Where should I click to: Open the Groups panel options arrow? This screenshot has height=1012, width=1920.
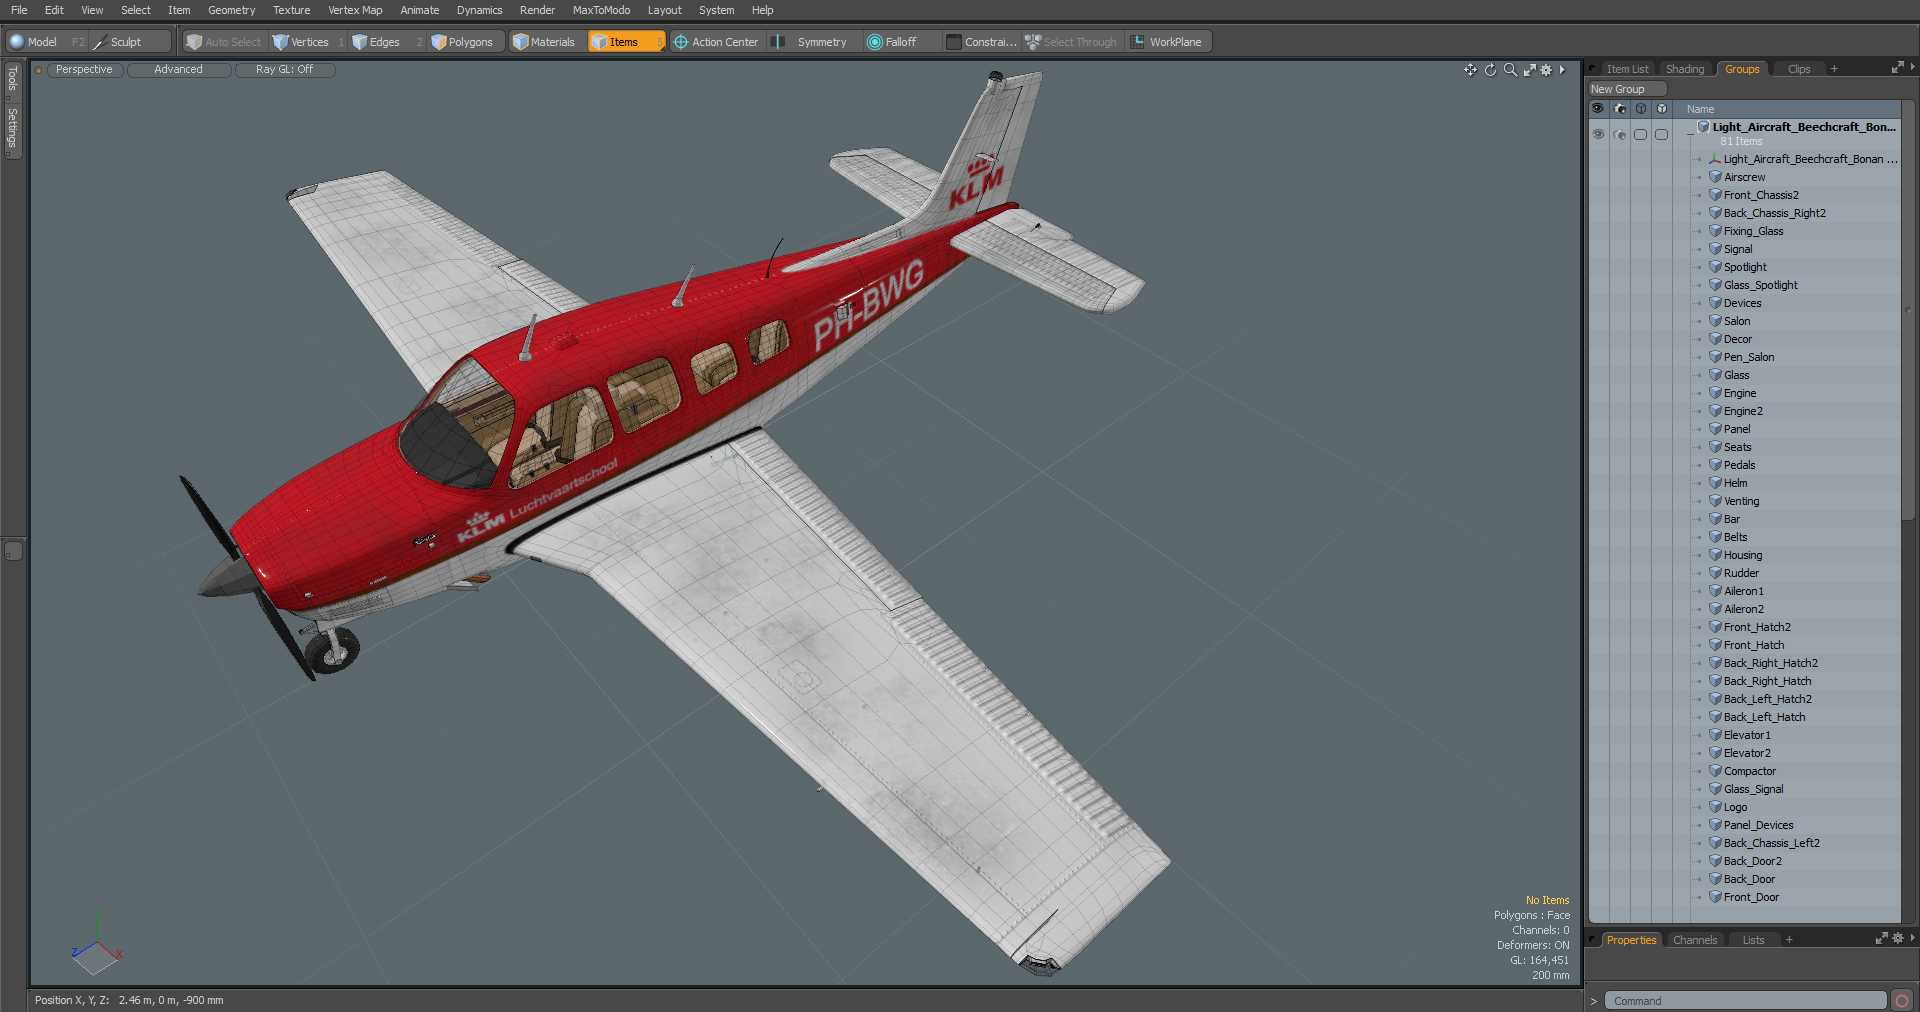point(1912,68)
